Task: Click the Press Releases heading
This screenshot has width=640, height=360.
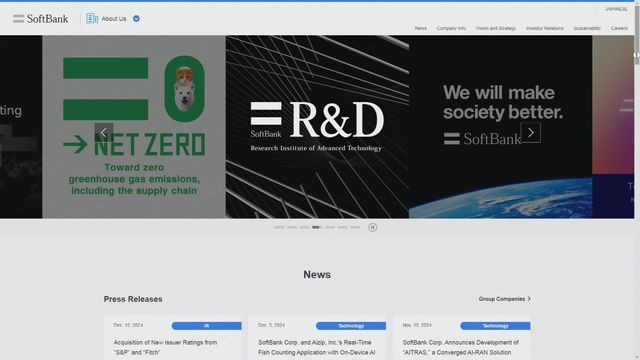Action: [133, 299]
